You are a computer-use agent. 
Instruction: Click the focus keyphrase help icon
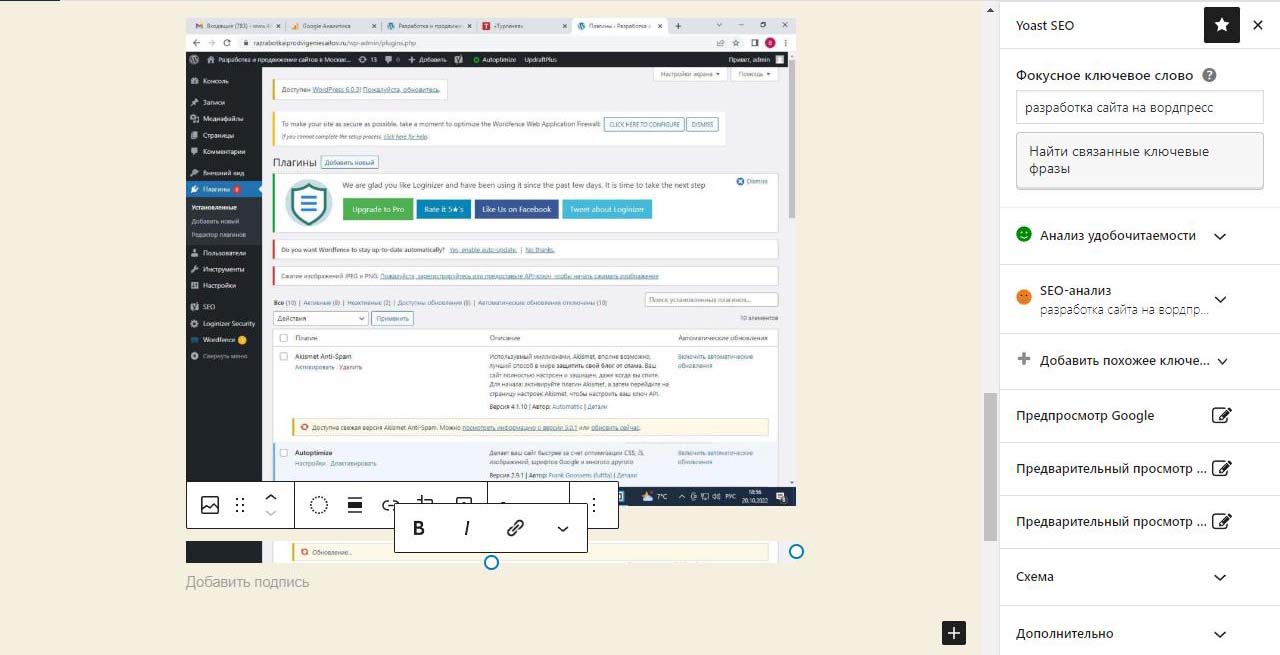(x=1209, y=75)
